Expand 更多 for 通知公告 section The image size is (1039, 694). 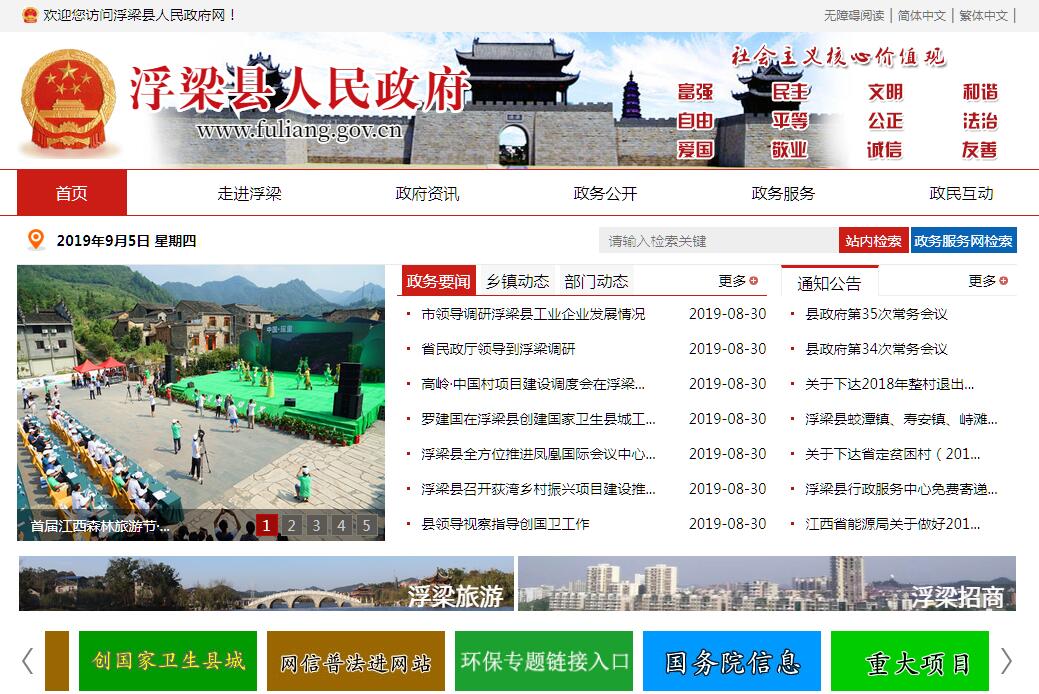pos(988,281)
